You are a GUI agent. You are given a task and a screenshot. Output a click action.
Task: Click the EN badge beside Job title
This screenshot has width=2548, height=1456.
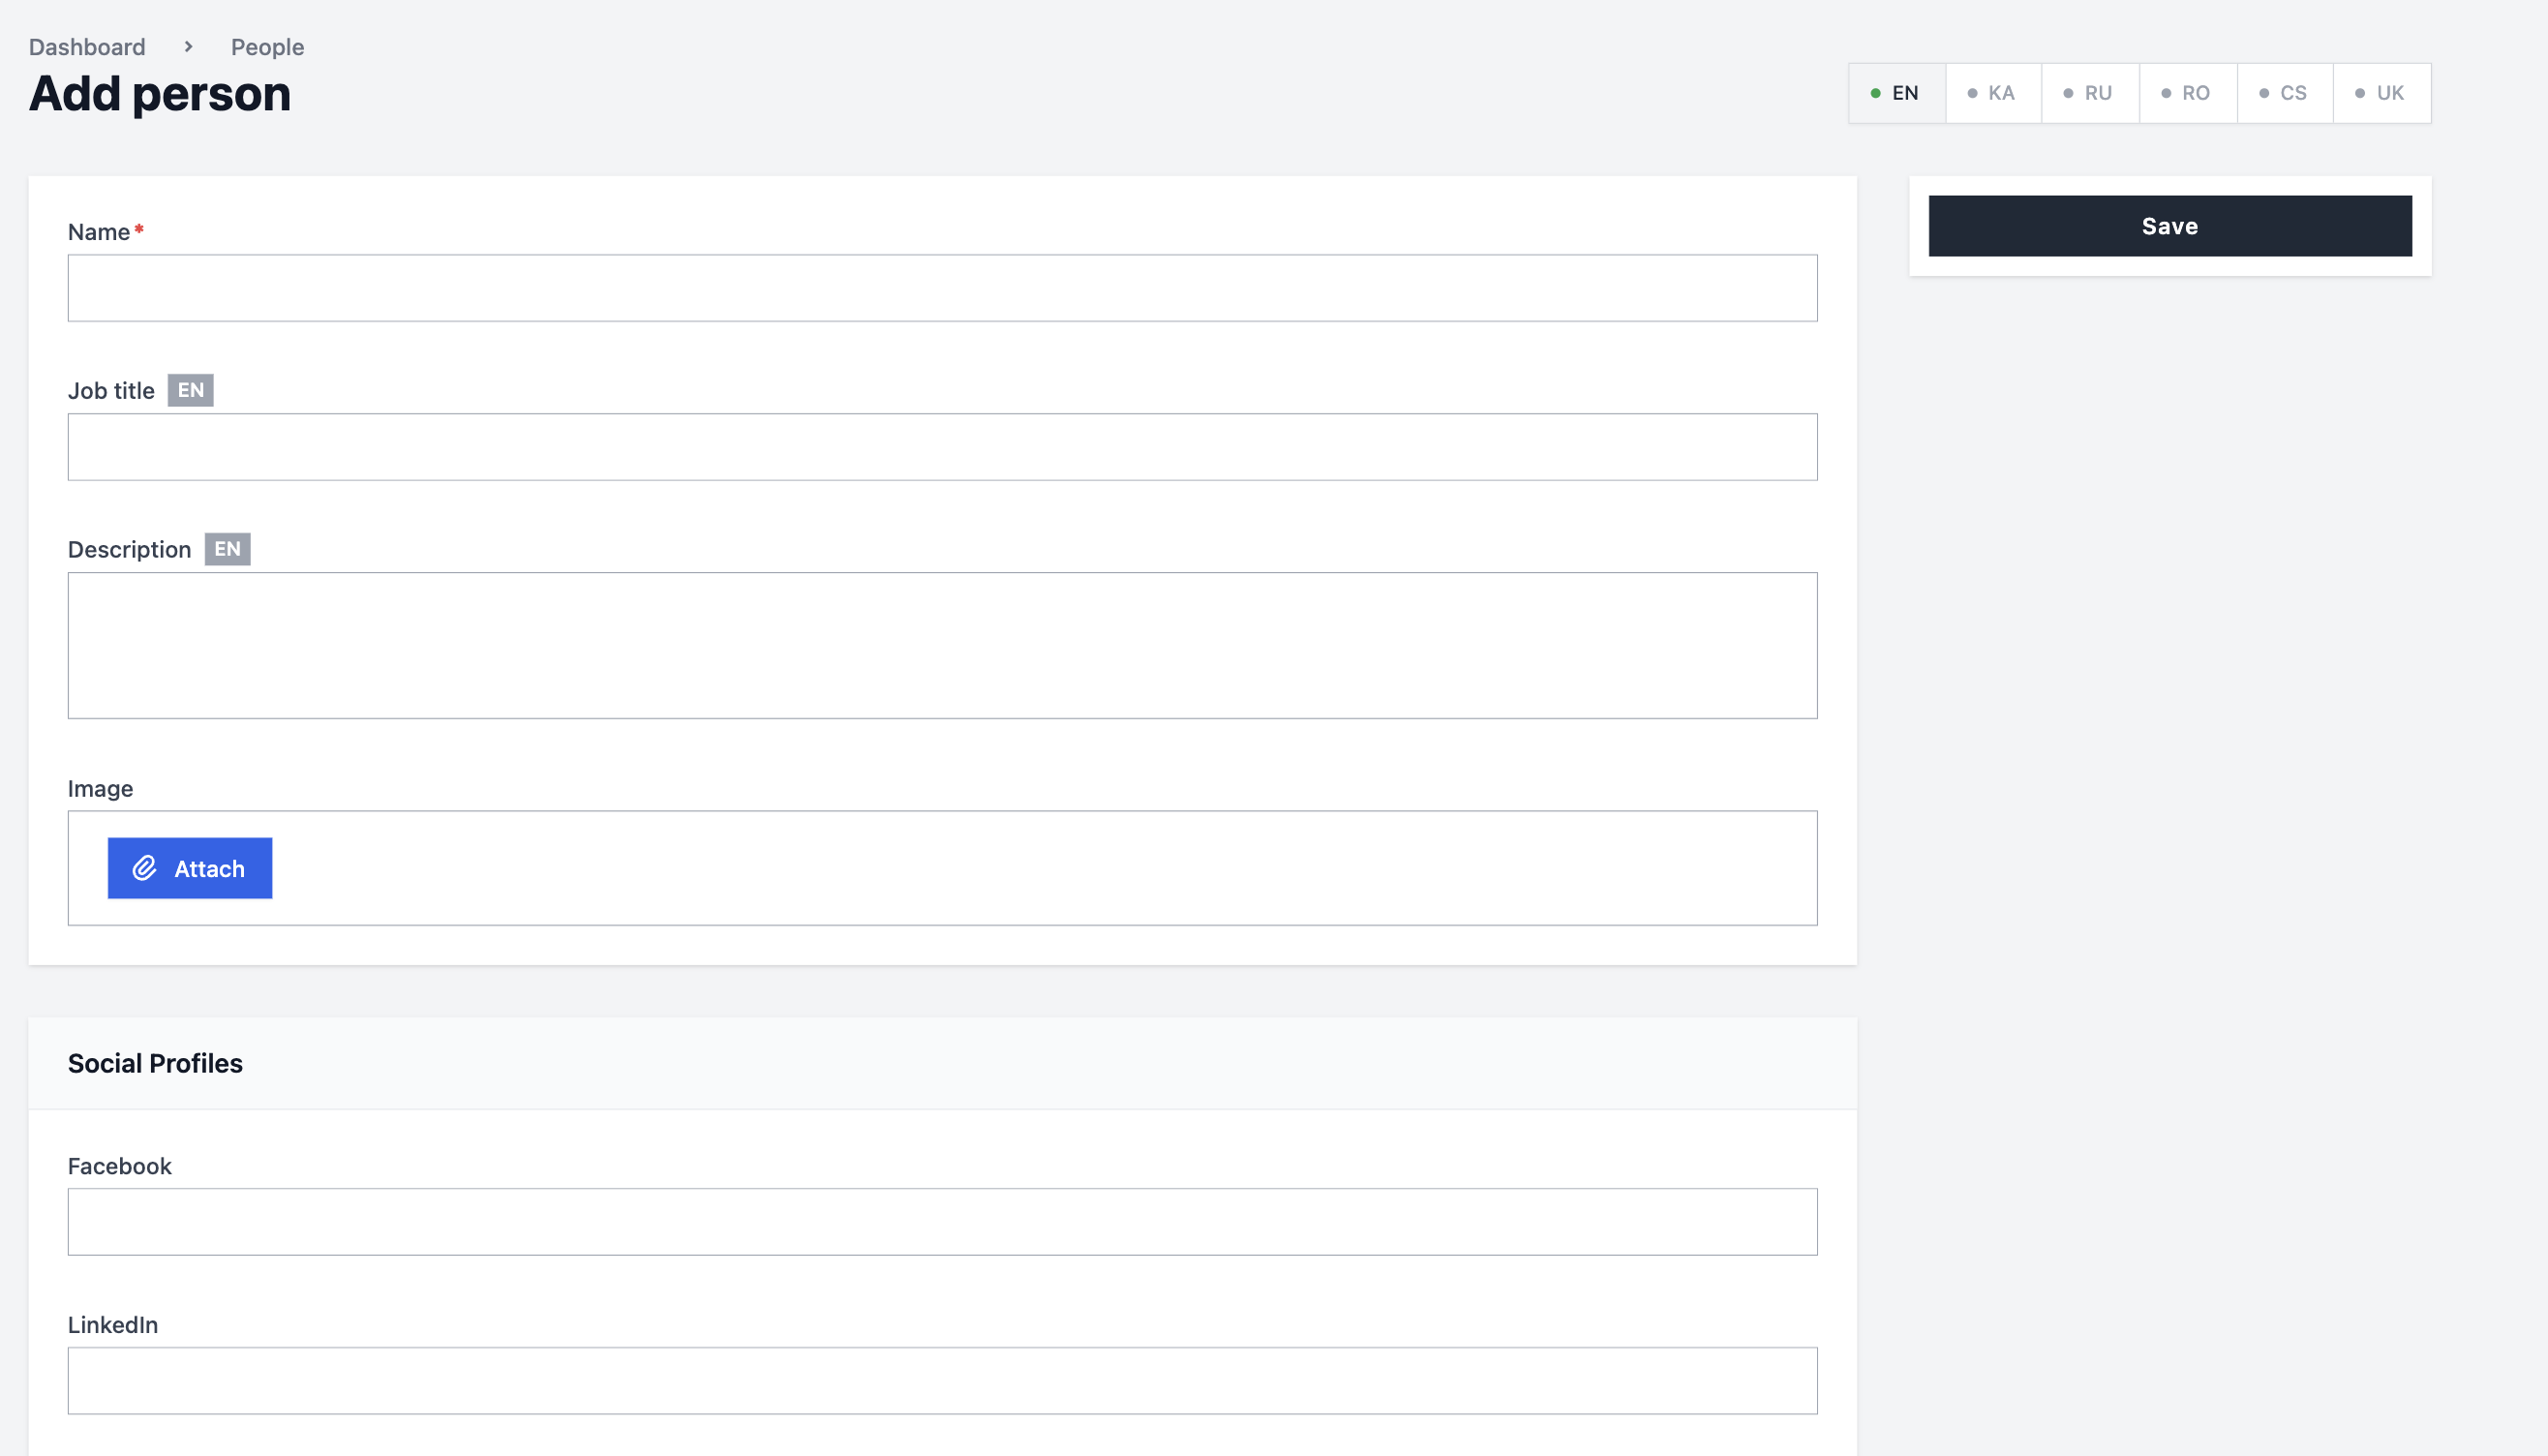click(190, 390)
